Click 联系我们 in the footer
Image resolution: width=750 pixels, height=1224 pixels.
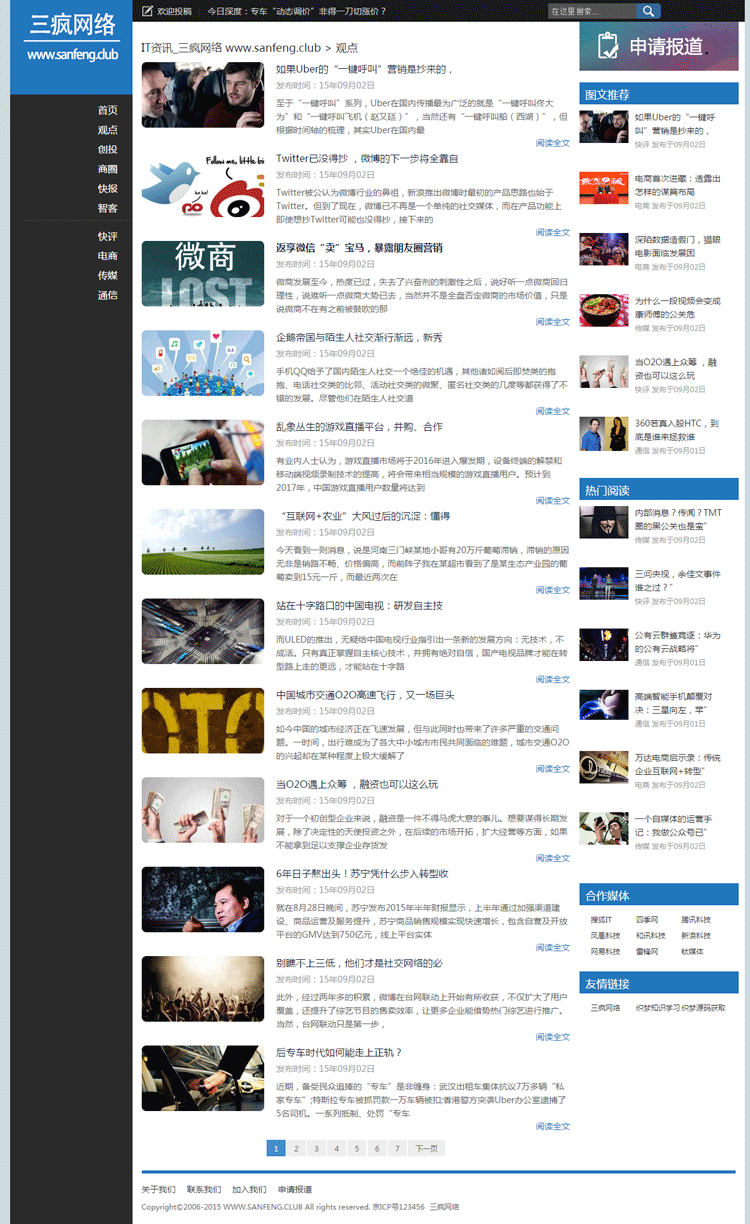[x=203, y=1189]
